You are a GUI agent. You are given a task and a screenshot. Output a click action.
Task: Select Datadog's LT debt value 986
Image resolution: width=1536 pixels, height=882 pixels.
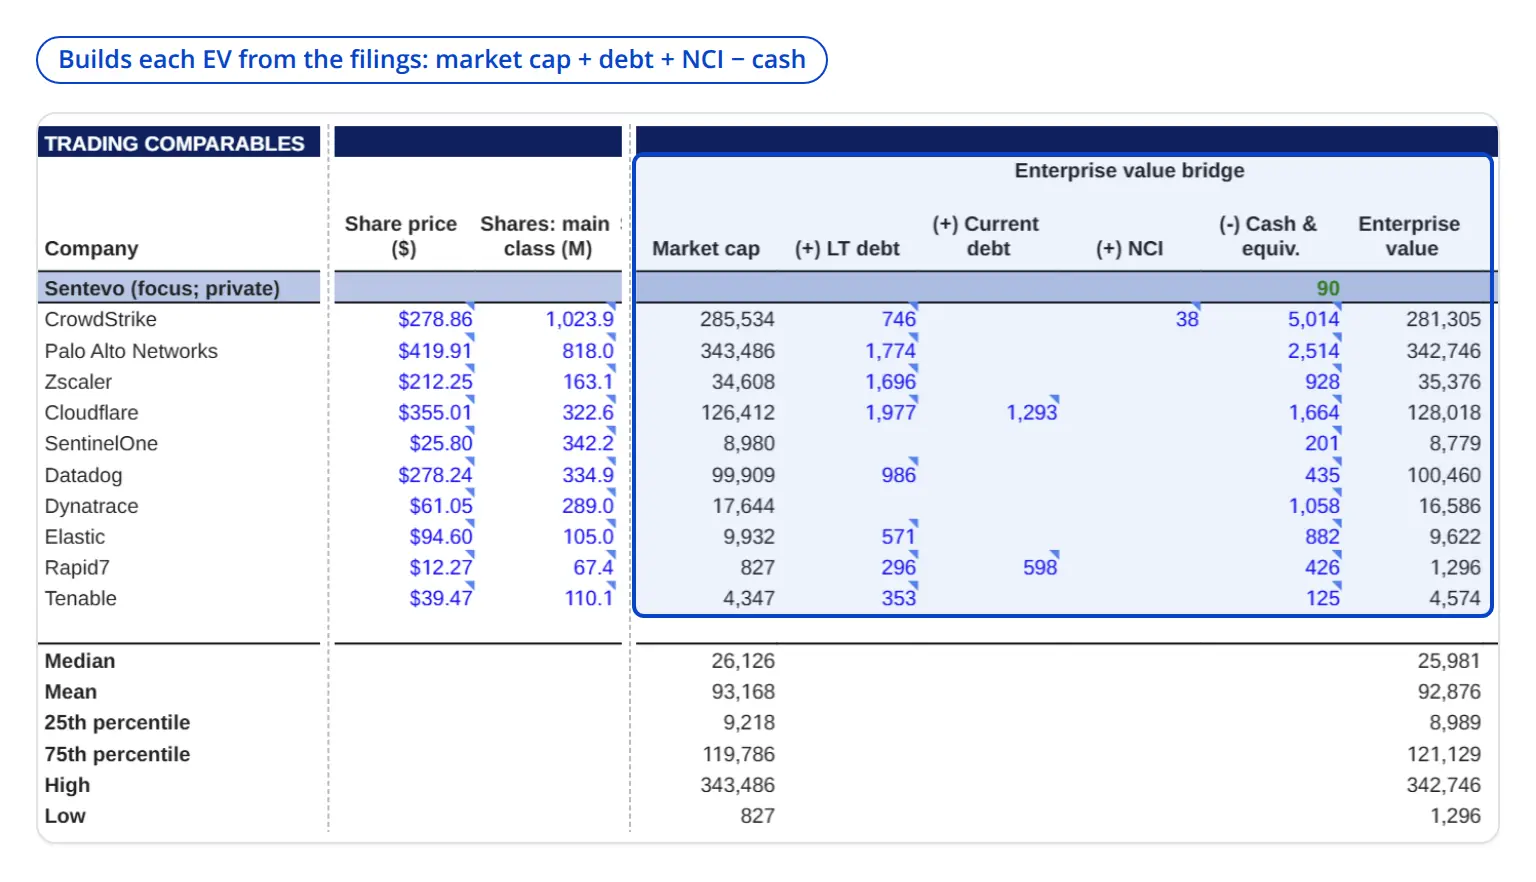click(899, 475)
